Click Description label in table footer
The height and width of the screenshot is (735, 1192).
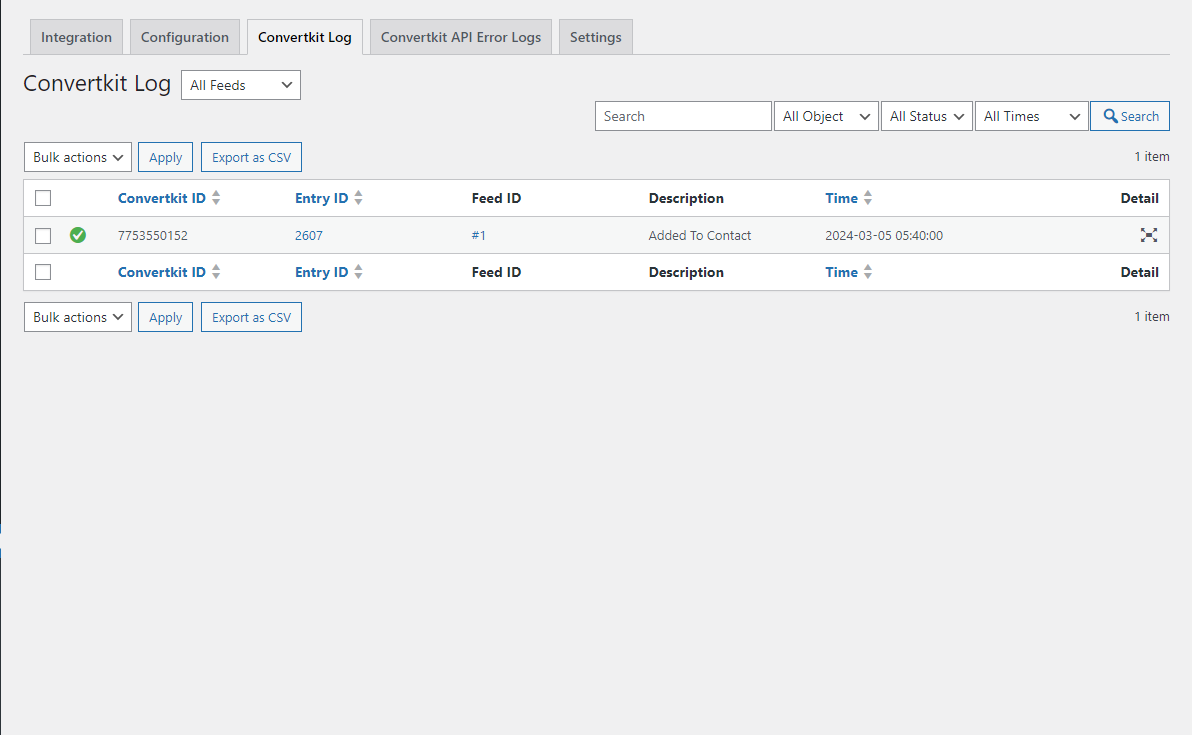(686, 272)
